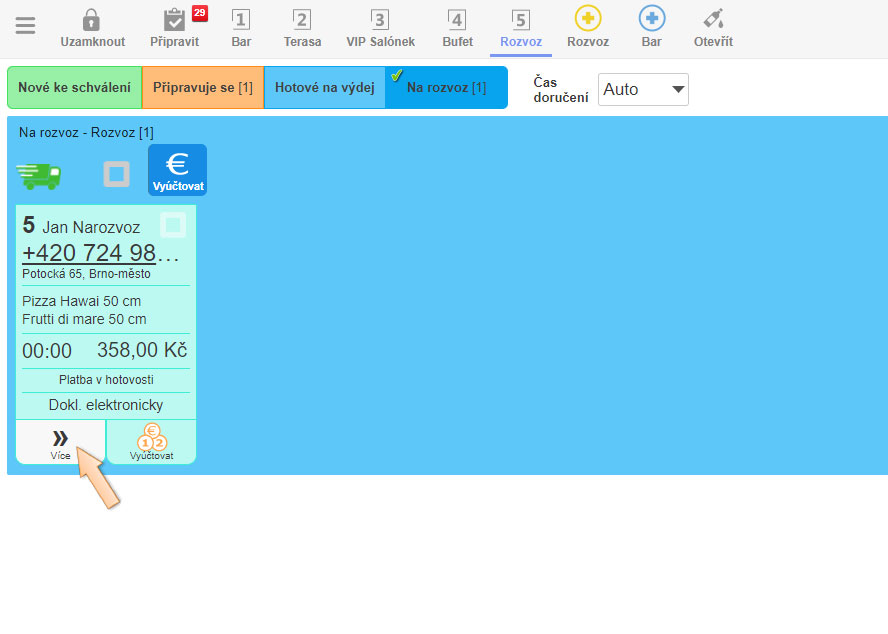Click the Uzamknout lock icon
Viewport: 888px width, 634px height.
pyautogui.click(x=91, y=20)
